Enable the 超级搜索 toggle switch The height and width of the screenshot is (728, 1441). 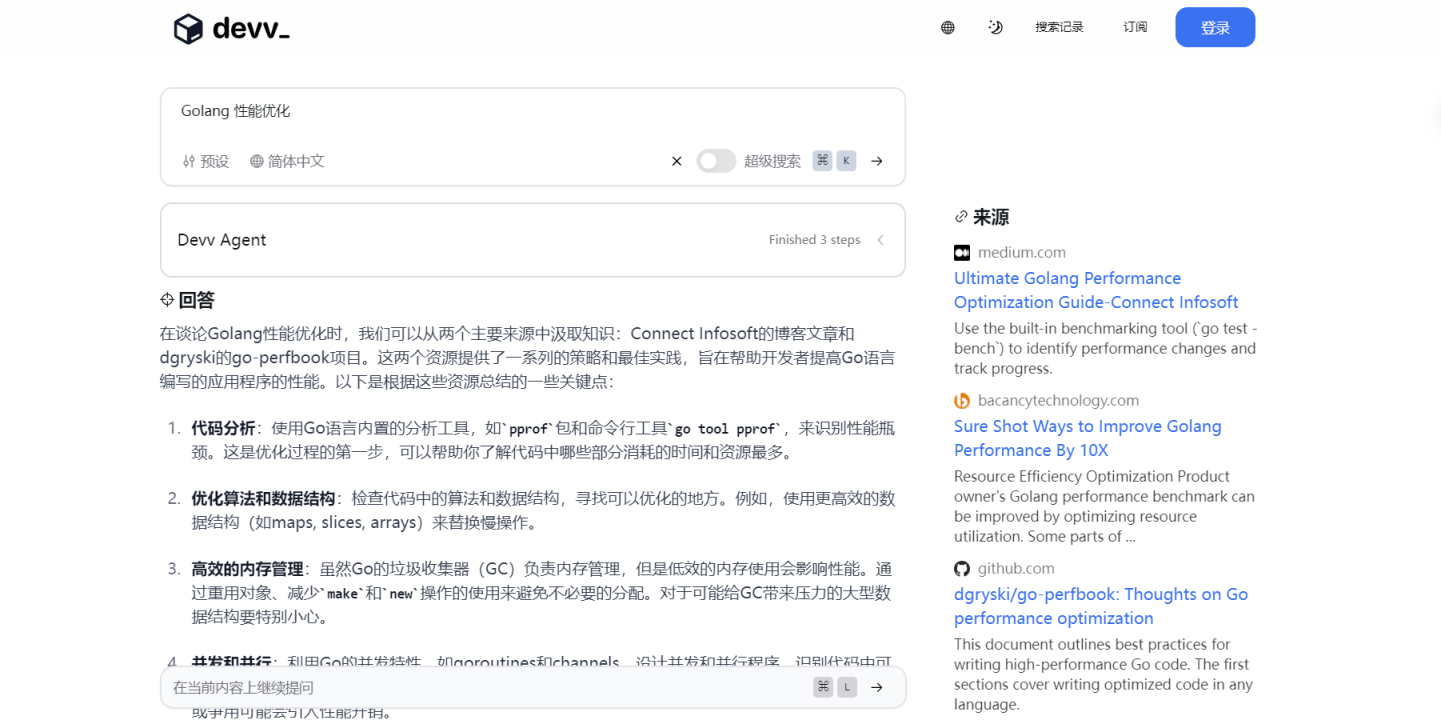pyautogui.click(x=716, y=161)
